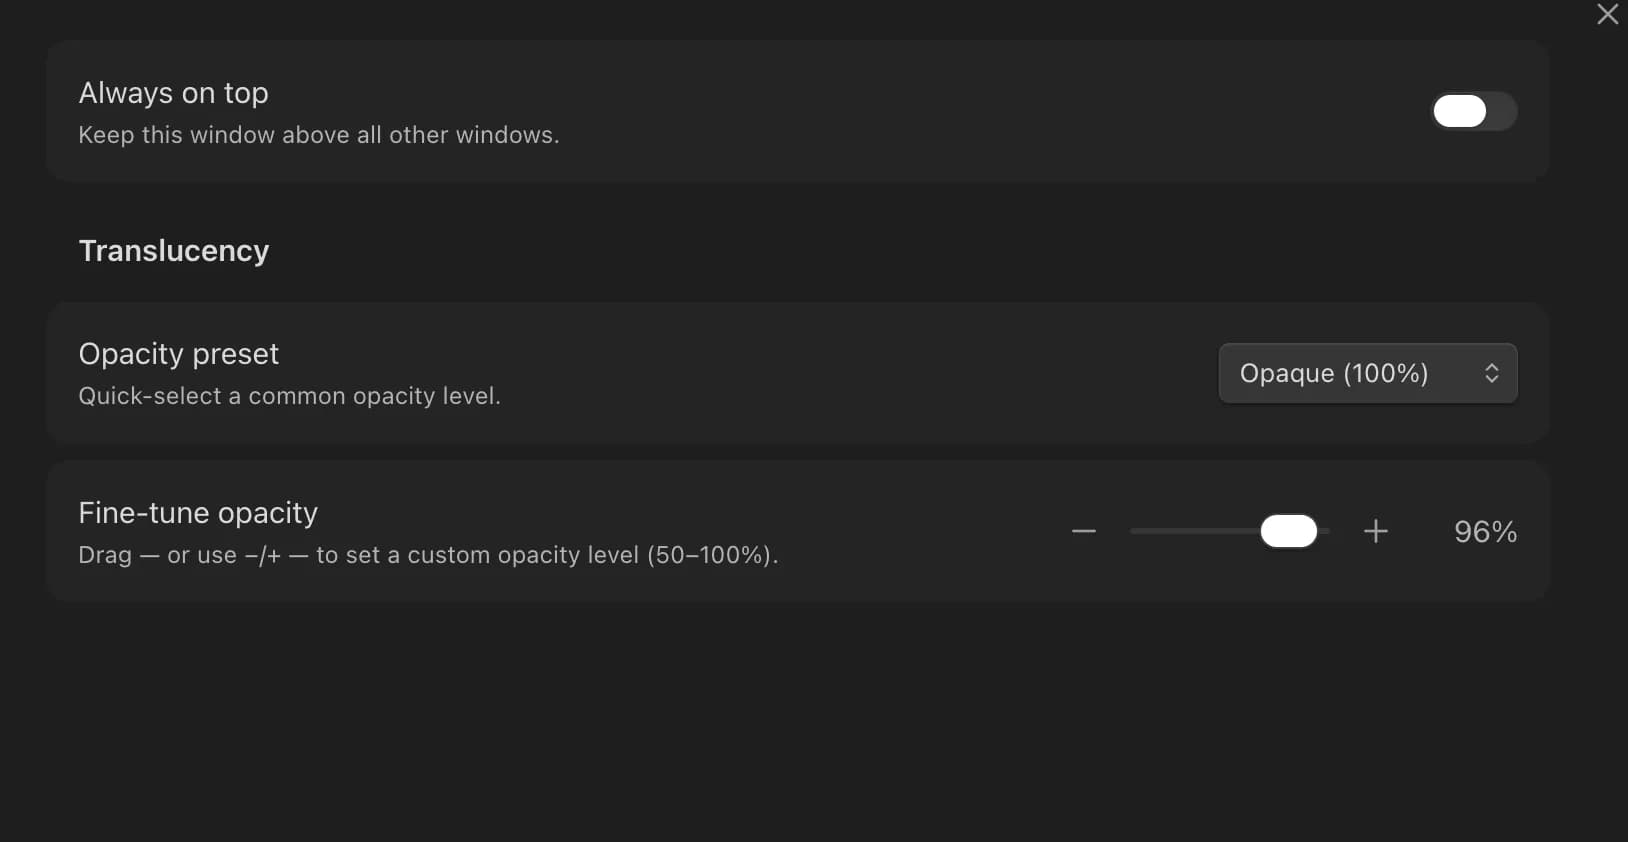Click the "Fine-tune opacity" label
Viewport: 1628px width, 842px height.
(198, 513)
